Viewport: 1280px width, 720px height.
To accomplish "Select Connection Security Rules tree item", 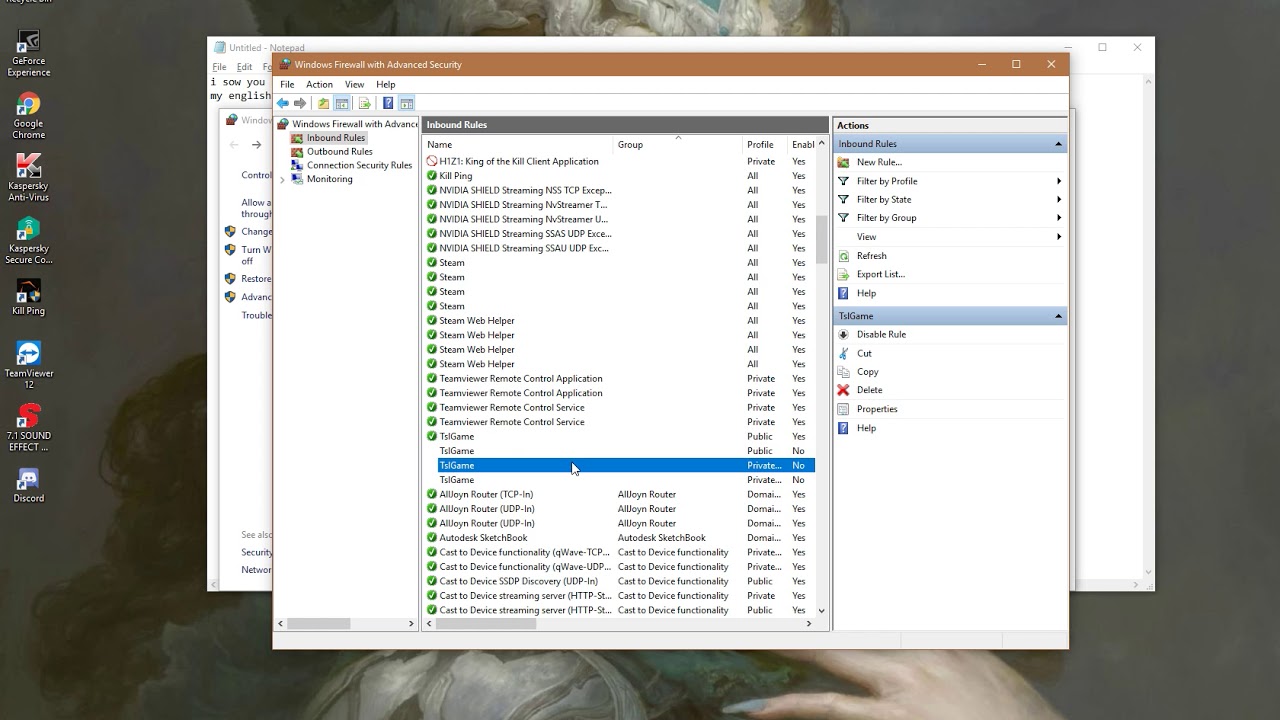I will [359, 165].
